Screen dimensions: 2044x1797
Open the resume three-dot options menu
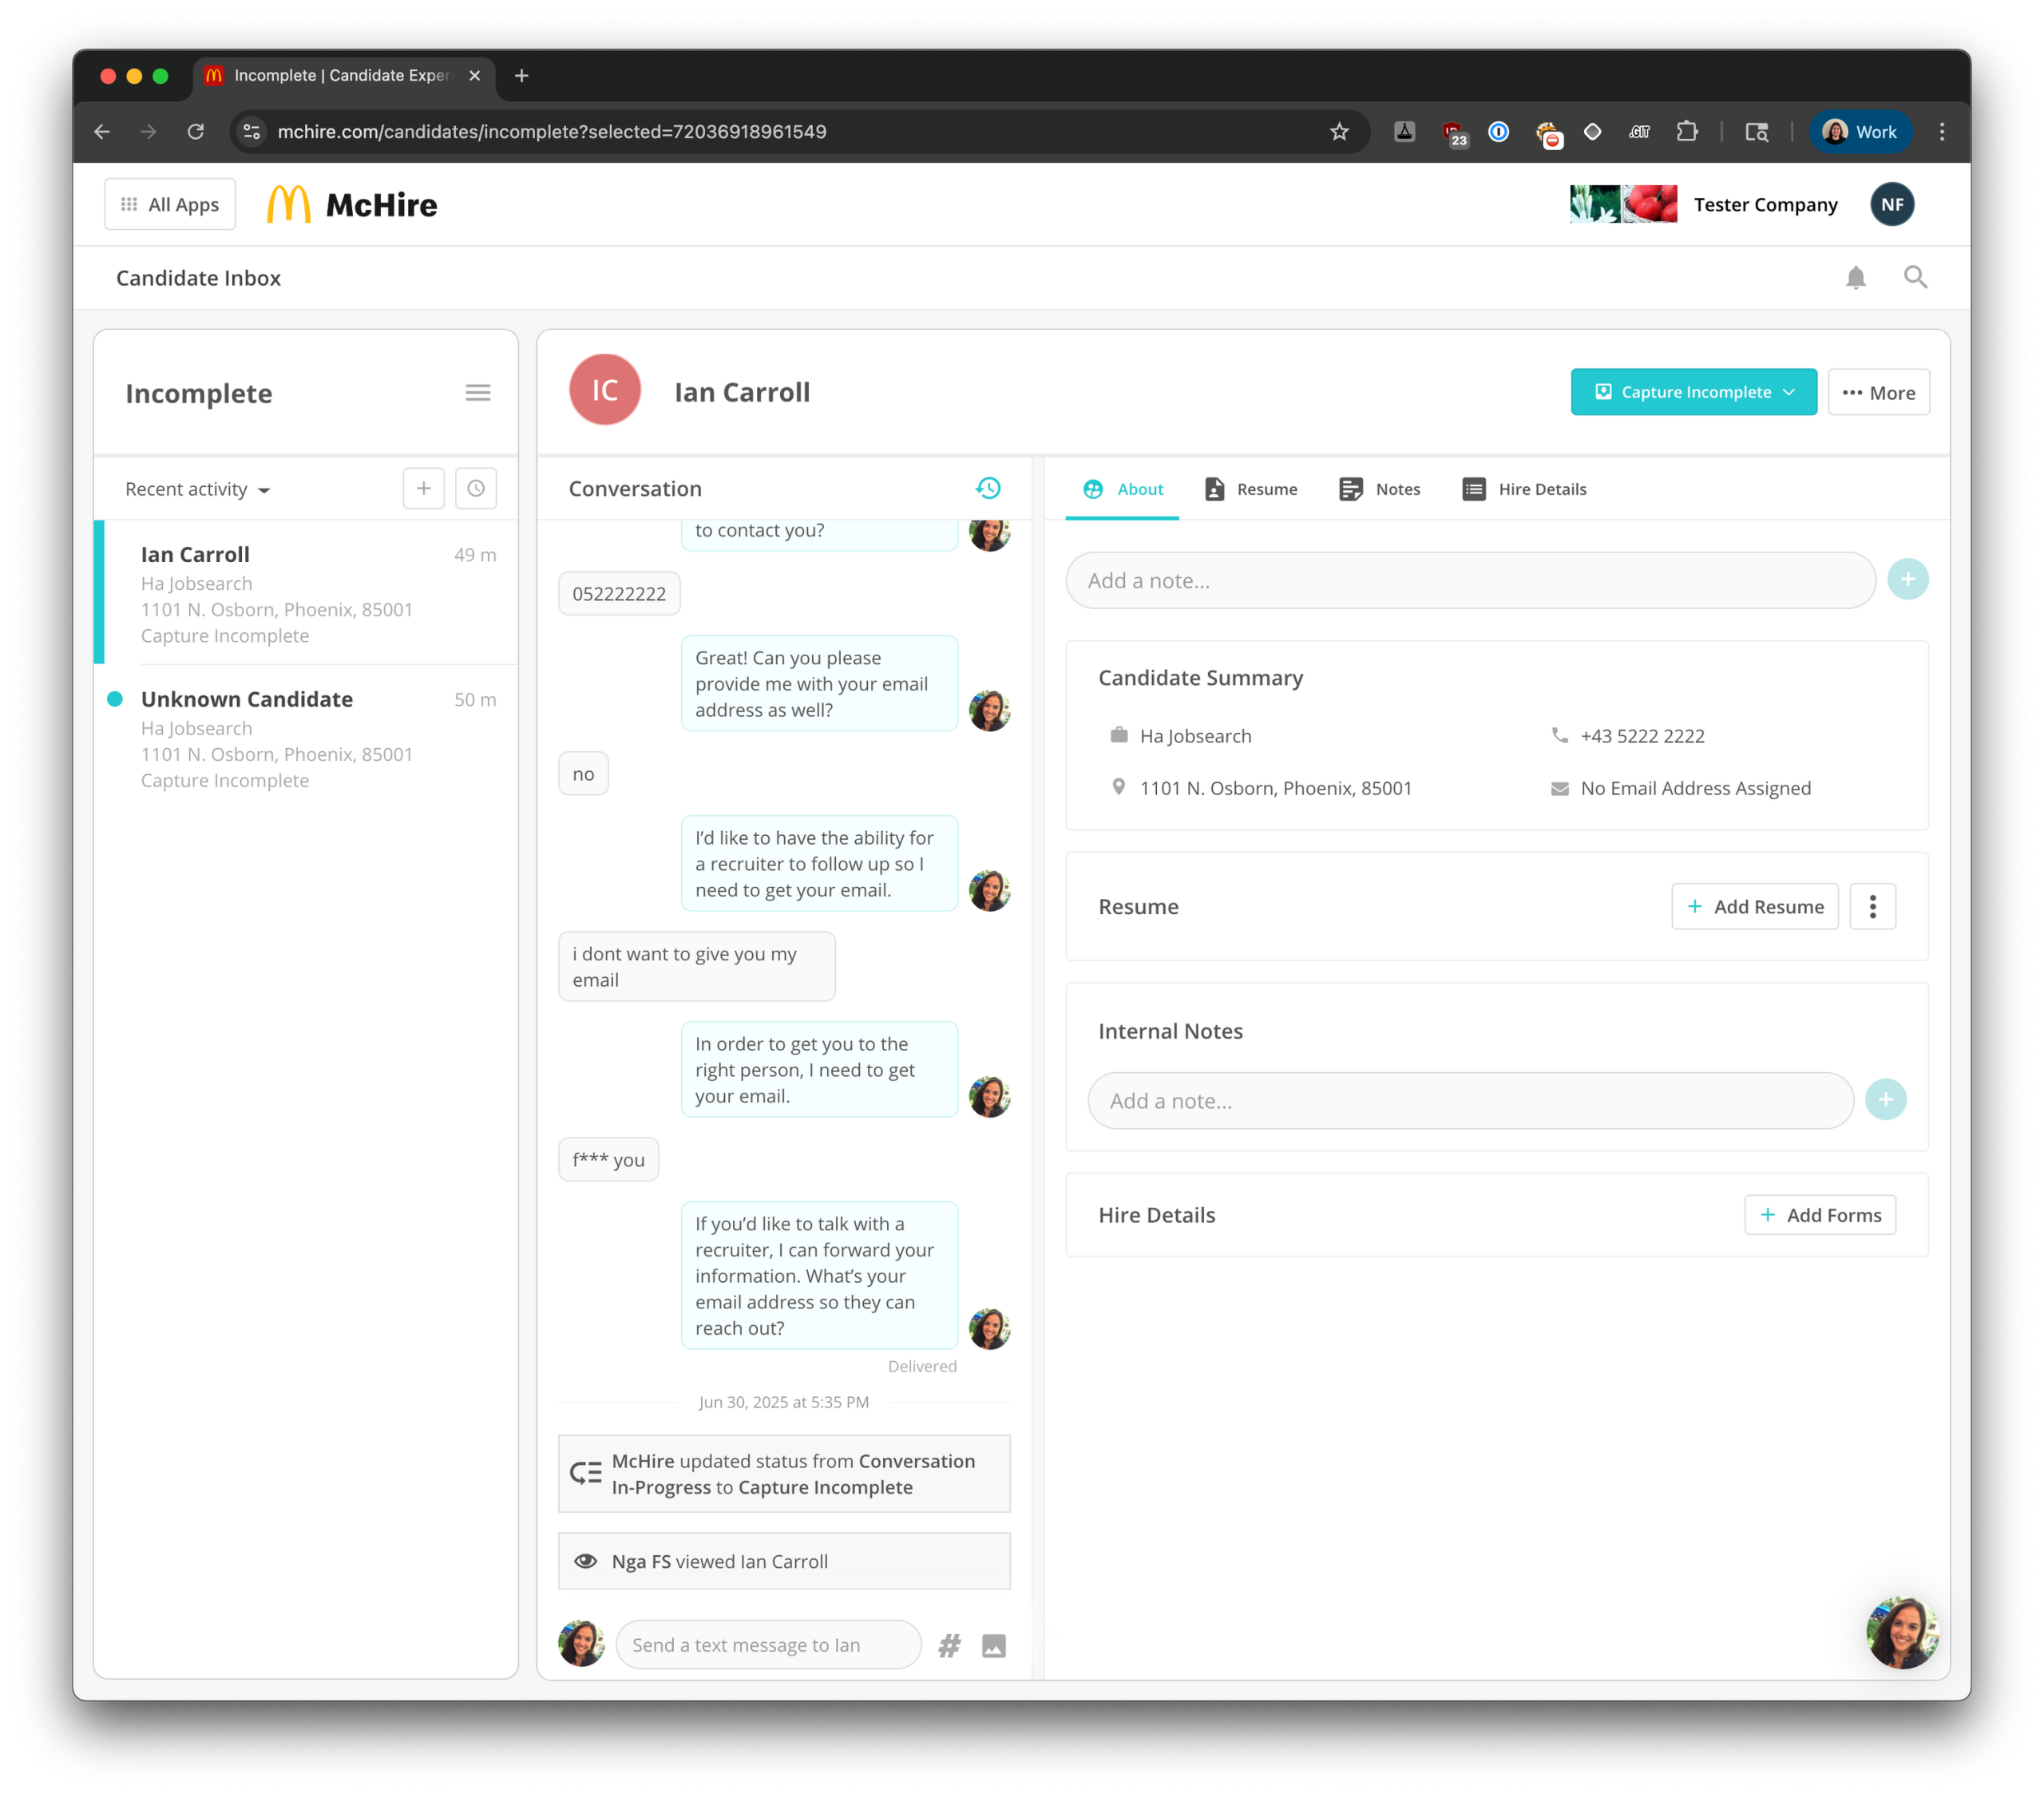pos(1873,906)
